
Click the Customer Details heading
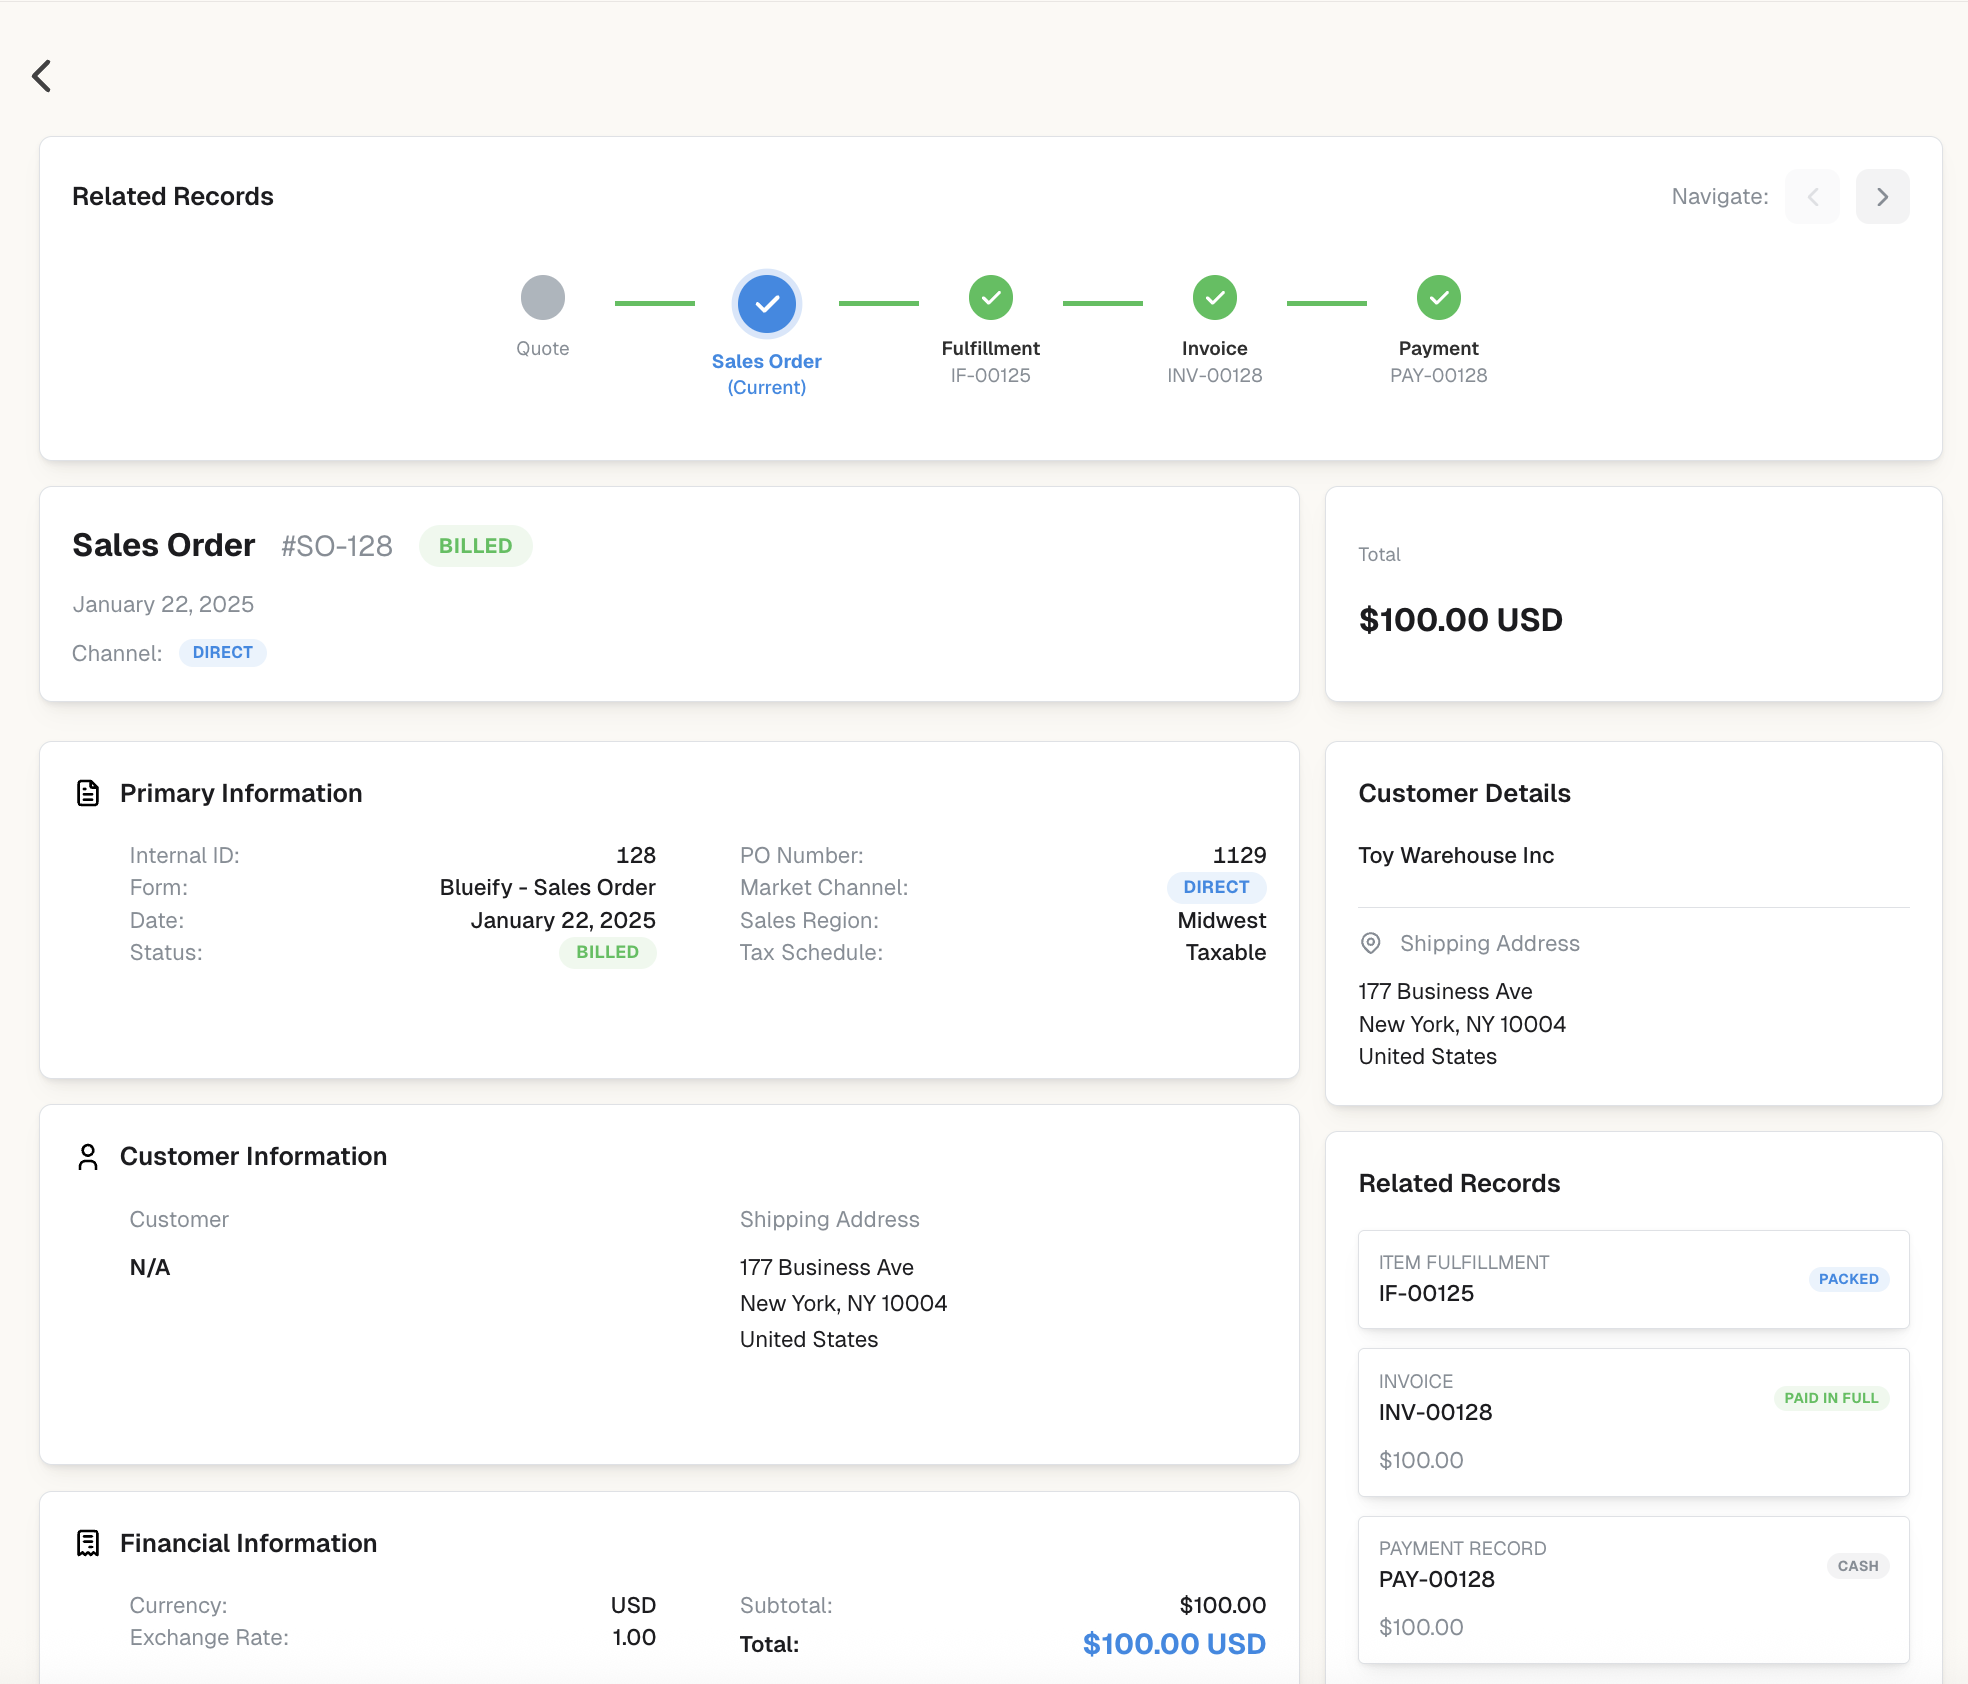point(1464,794)
